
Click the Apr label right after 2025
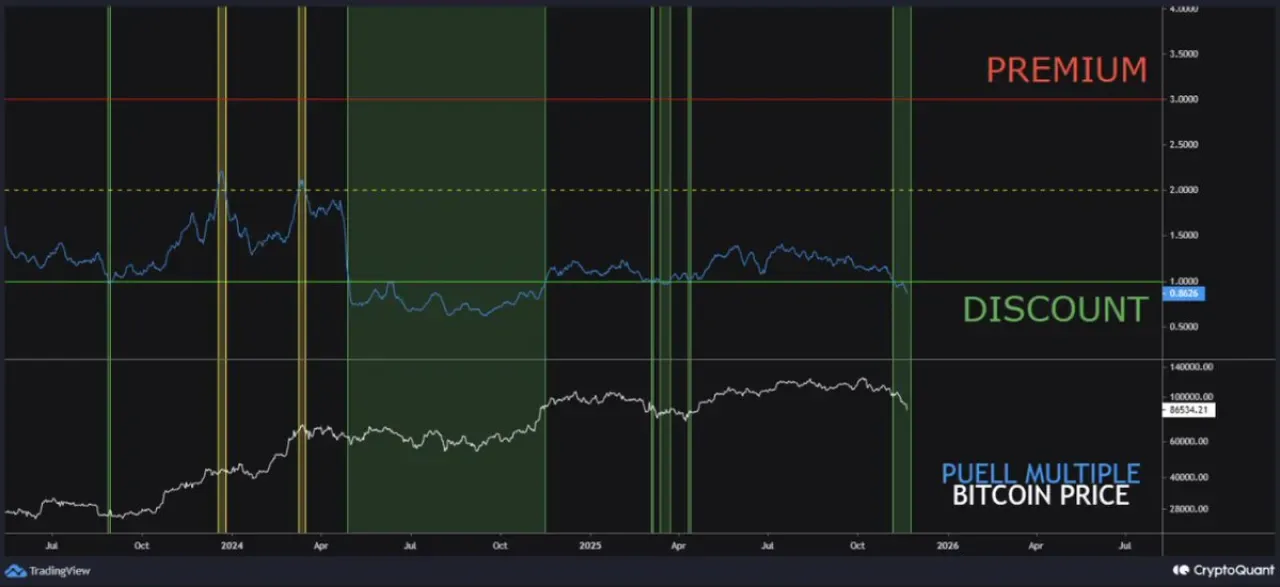coord(678,546)
